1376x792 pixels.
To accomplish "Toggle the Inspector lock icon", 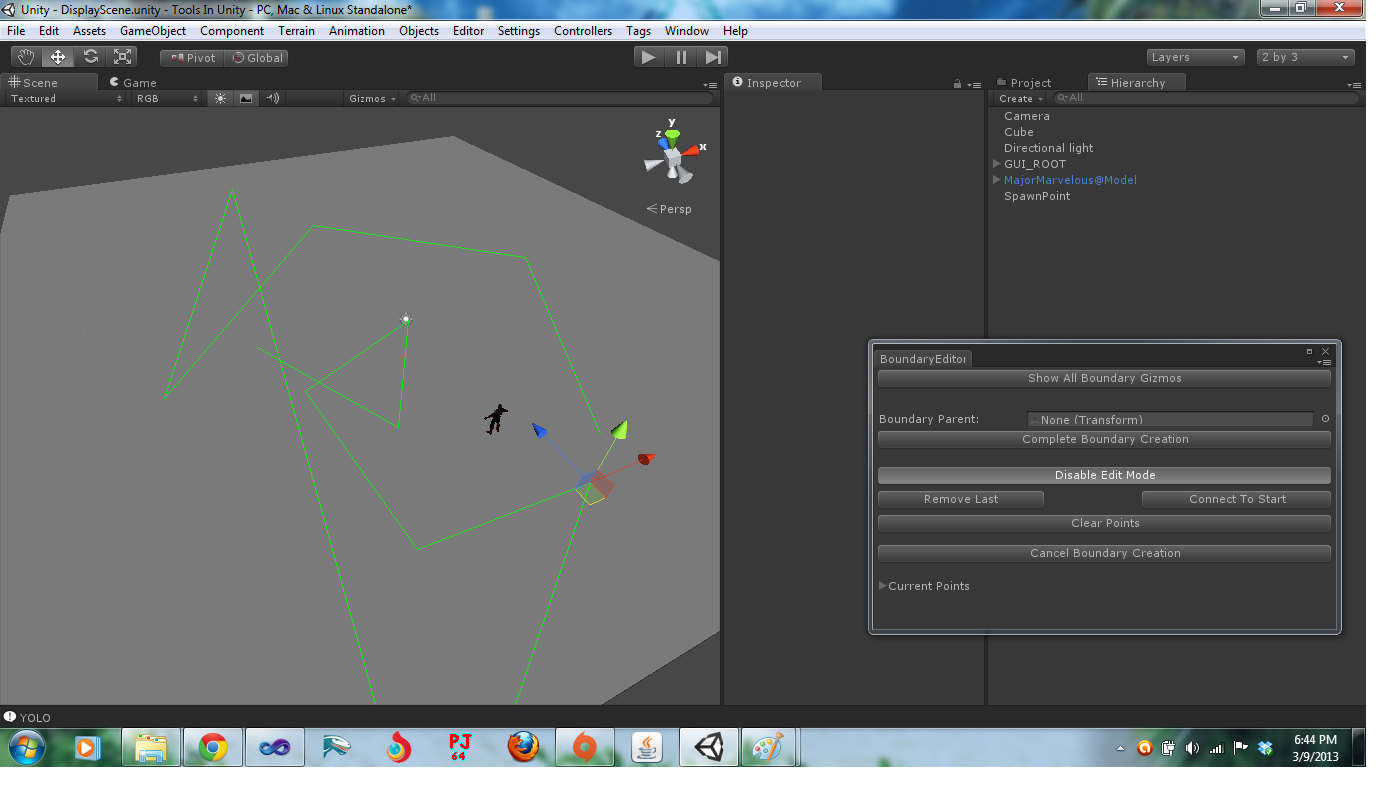I will (958, 84).
